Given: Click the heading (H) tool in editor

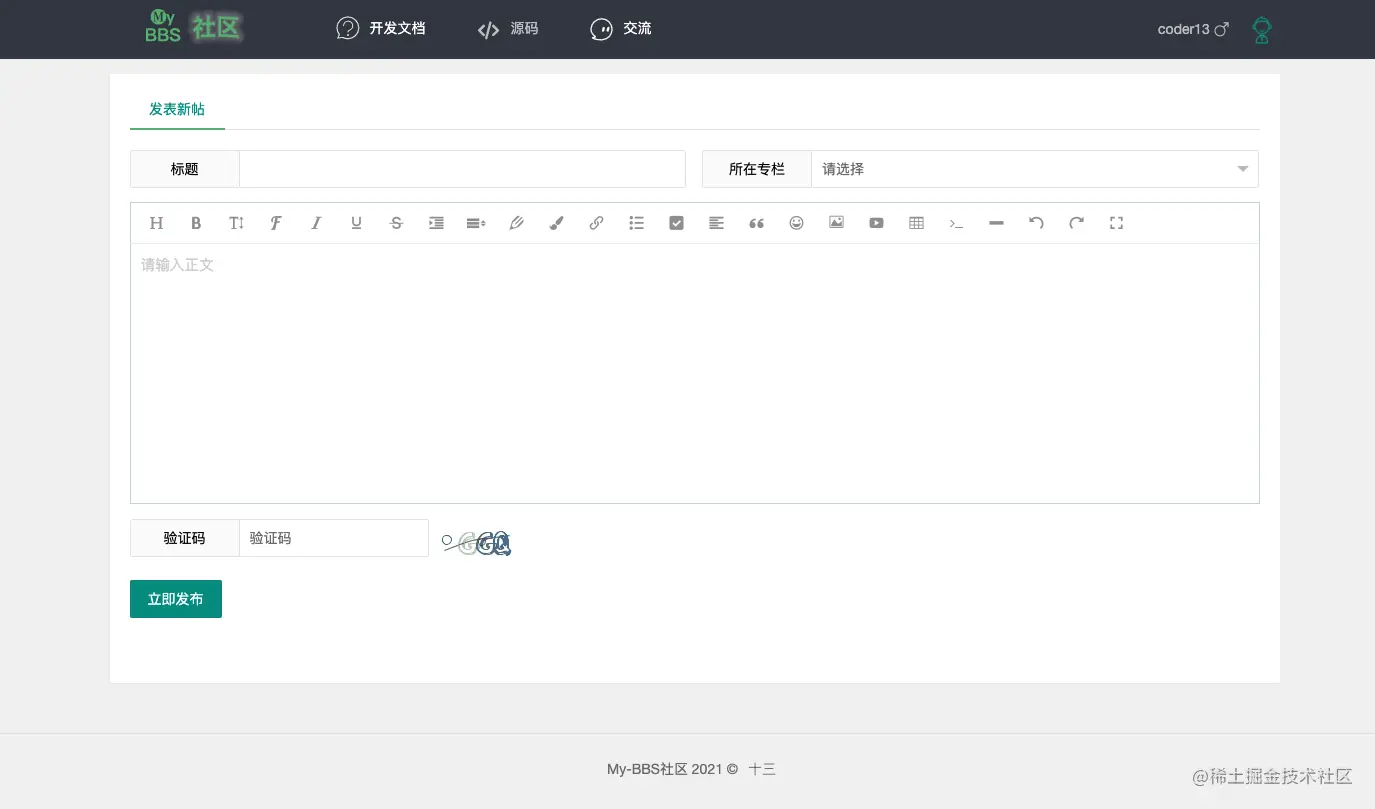Looking at the screenshot, I should coord(156,223).
